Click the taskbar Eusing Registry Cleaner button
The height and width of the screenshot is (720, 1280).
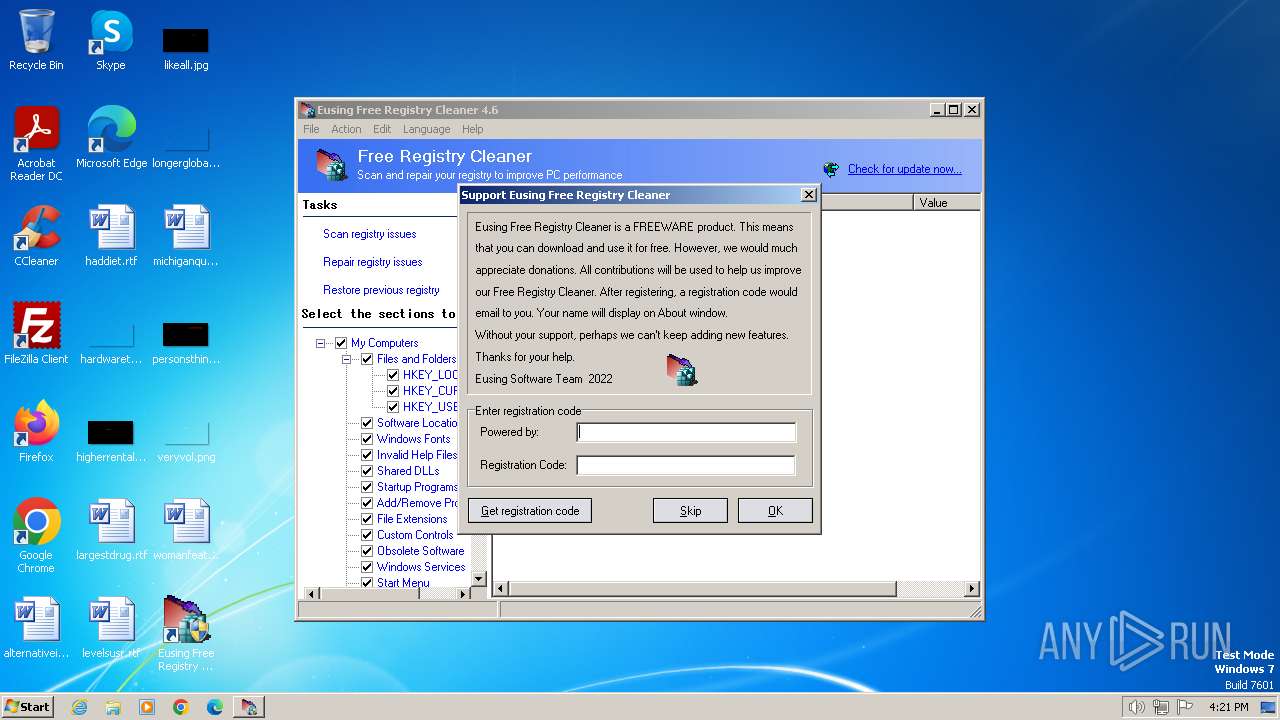[249, 707]
